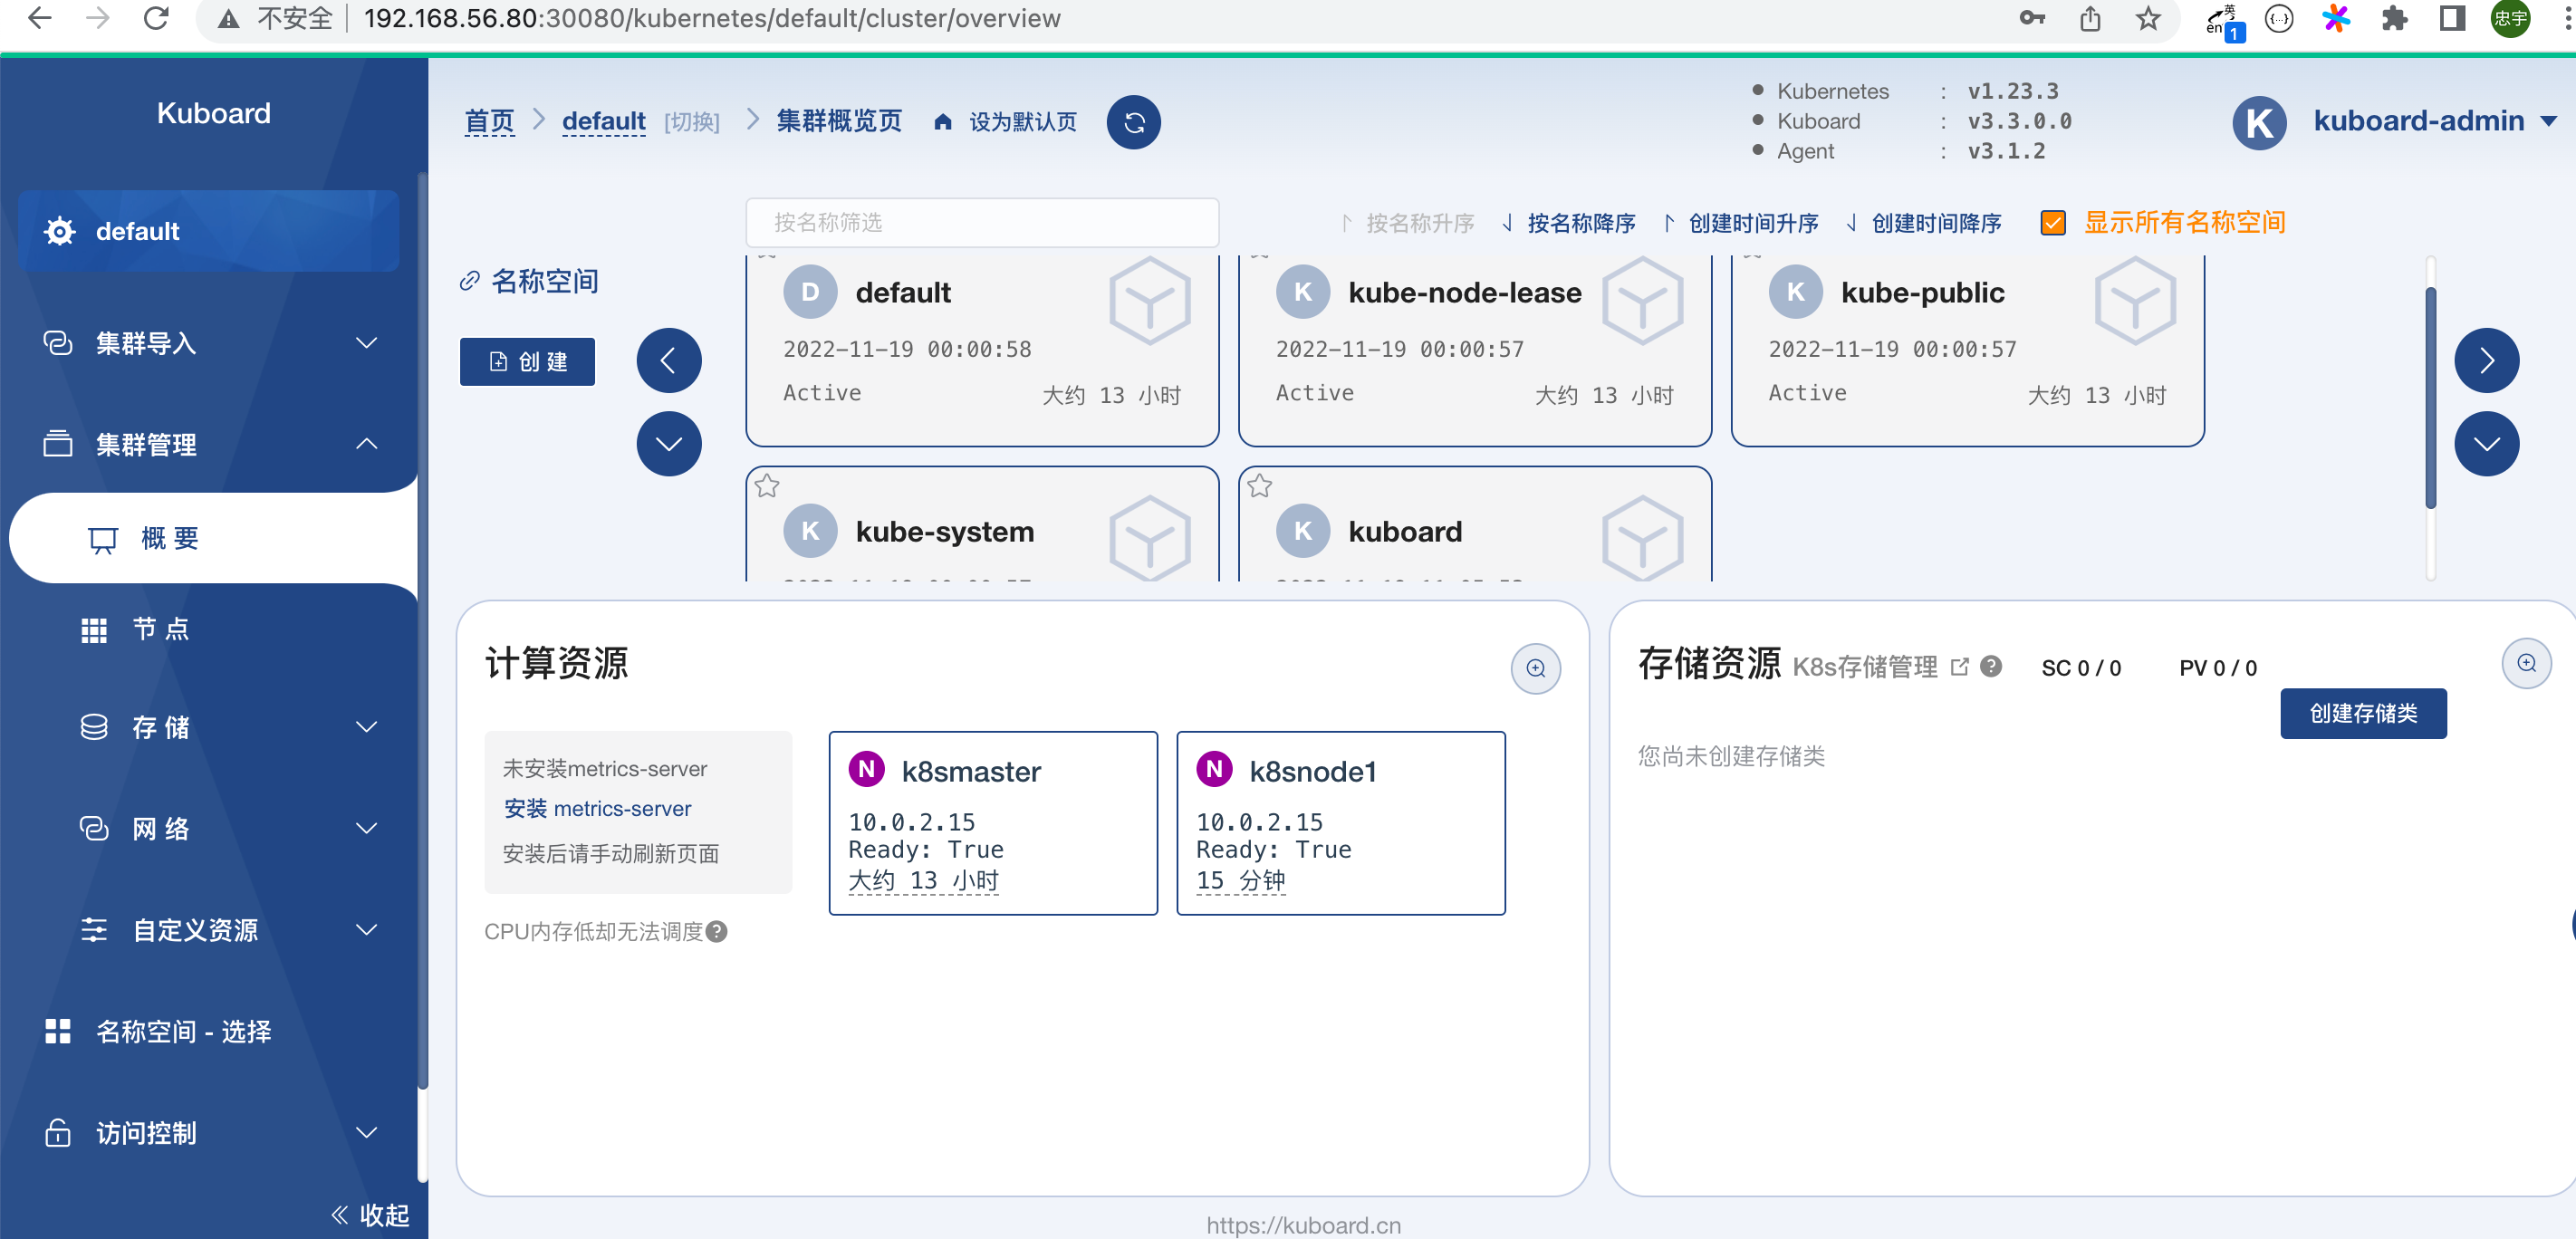Click the 创建 namespace button
The width and height of the screenshot is (2576, 1239).
[x=527, y=361]
